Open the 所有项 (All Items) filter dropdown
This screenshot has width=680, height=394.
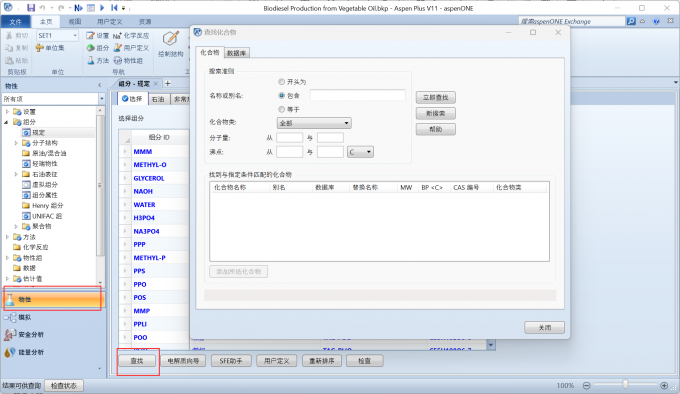(101, 99)
